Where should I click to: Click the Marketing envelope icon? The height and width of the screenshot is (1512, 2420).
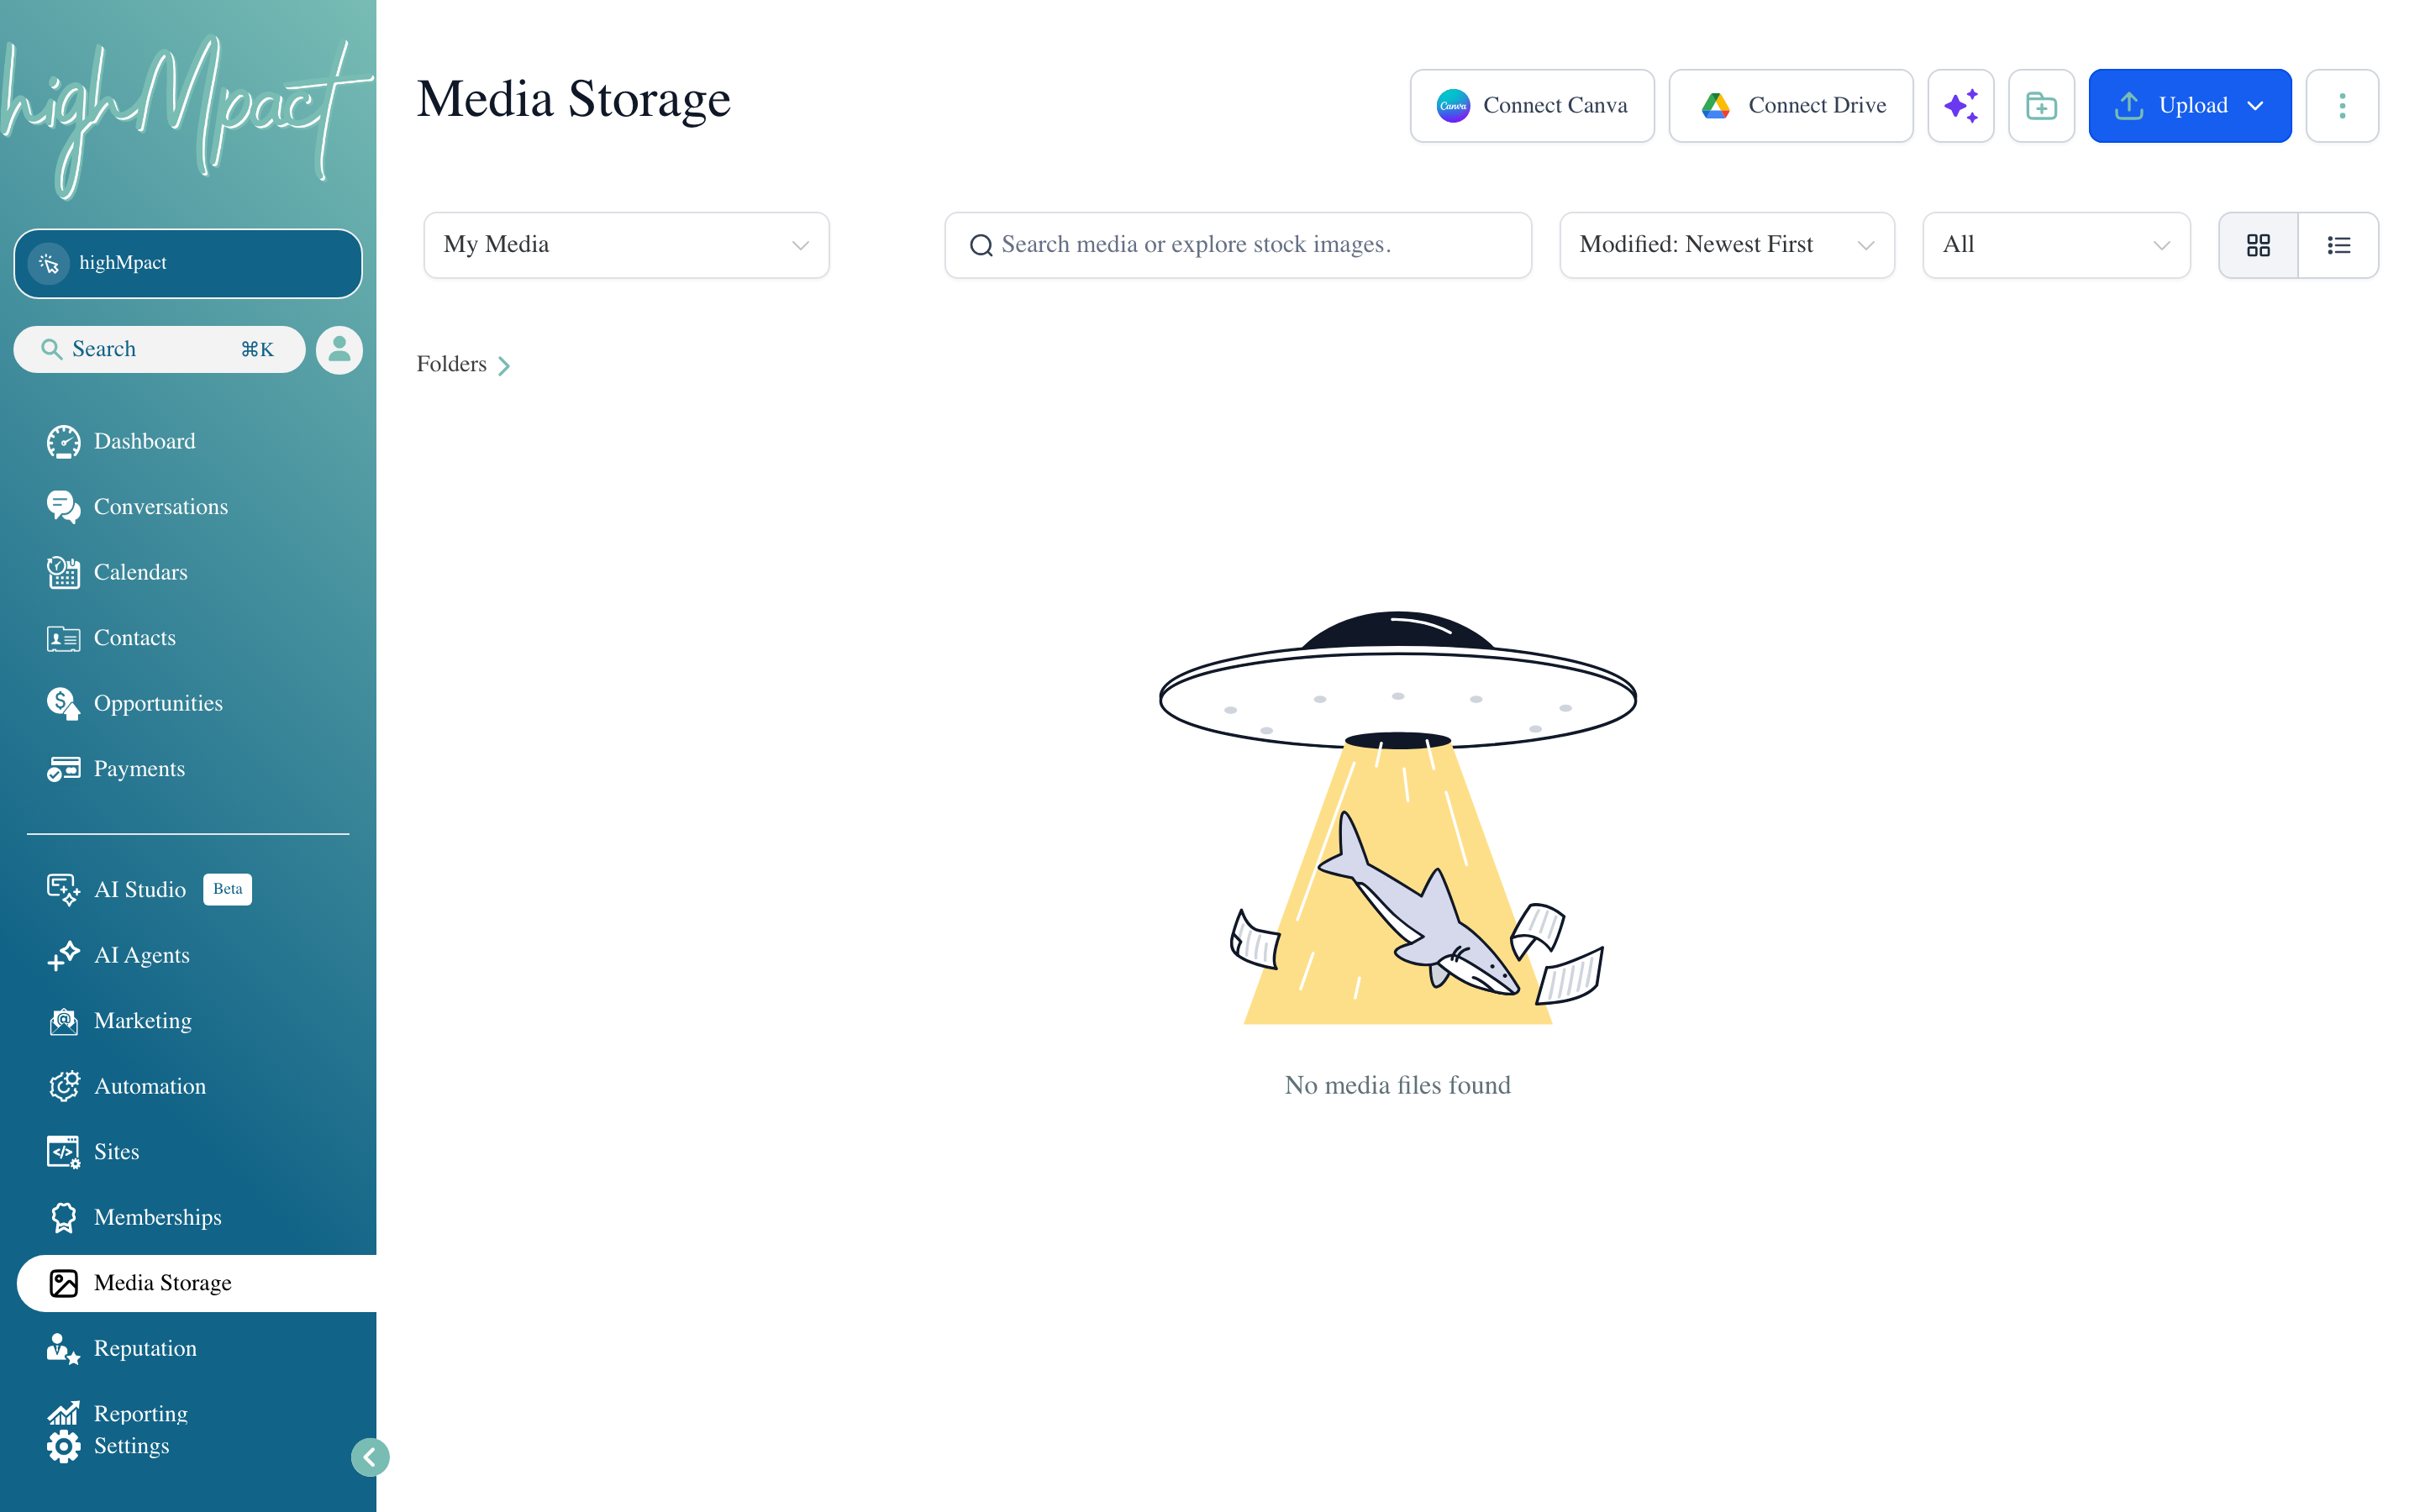click(x=63, y=1021)
